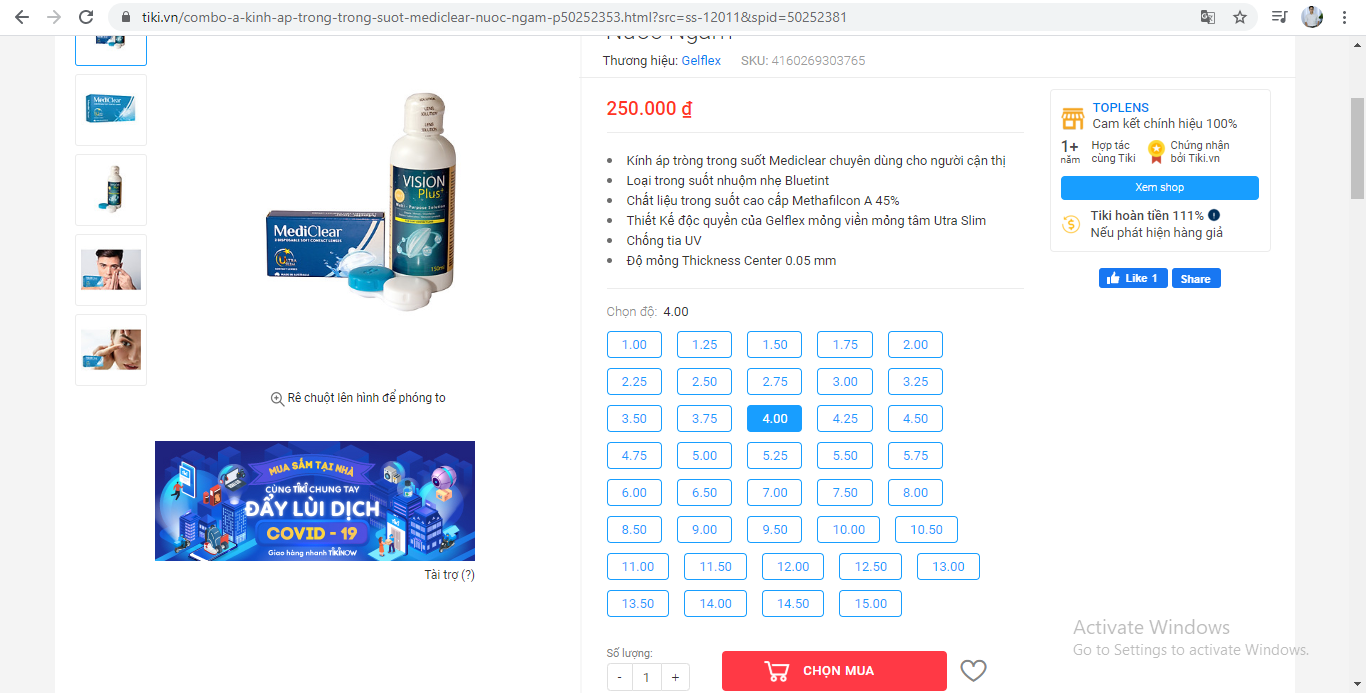The image size is (1366, 693).
Task: Click the CHỌN MUA buy button
Action: tap(834, 671)
